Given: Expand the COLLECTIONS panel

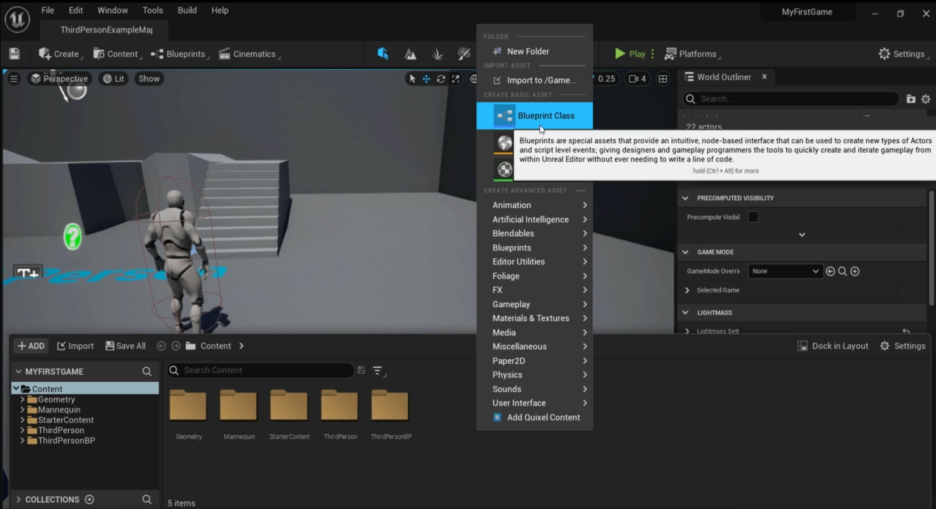Looking at the screenshot, I should point(19,499).
